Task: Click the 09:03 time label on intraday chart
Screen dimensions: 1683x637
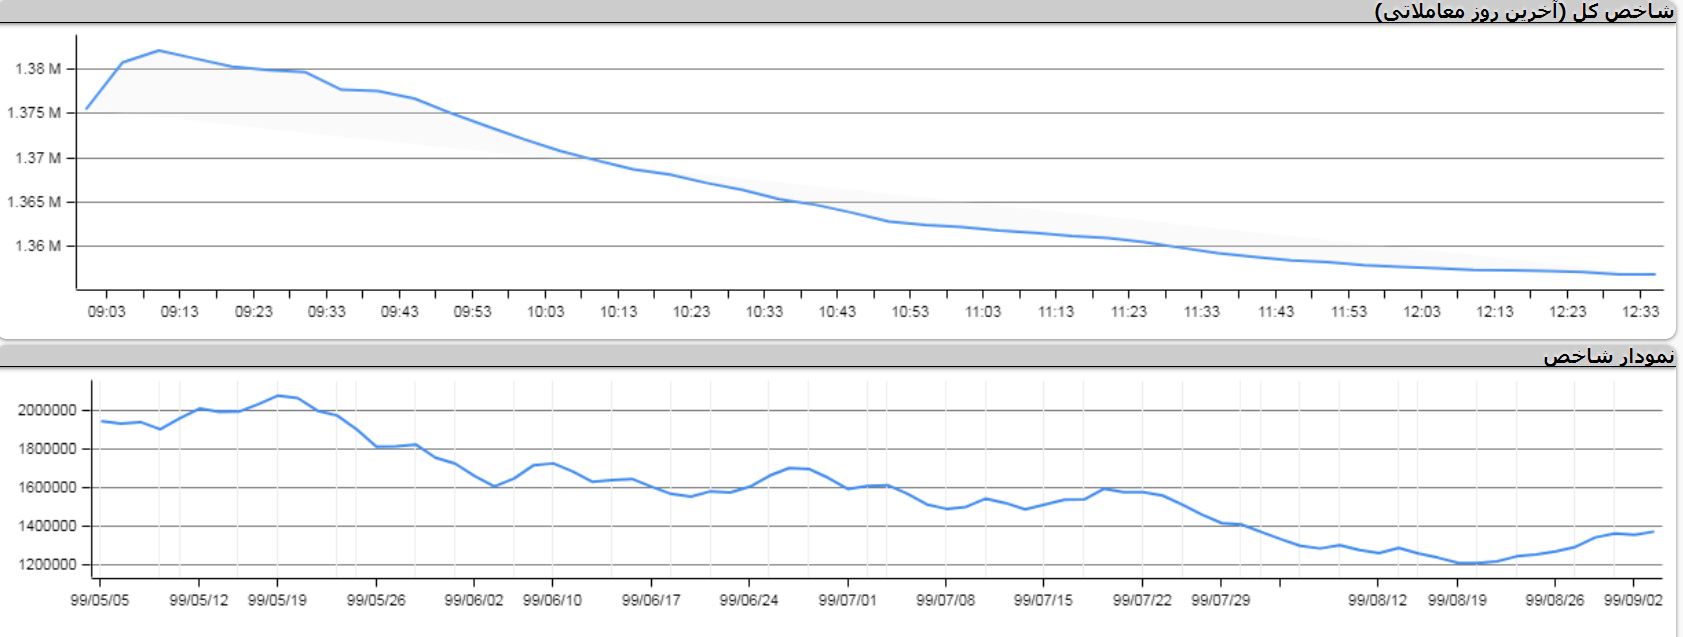Action: pos(106,312)
